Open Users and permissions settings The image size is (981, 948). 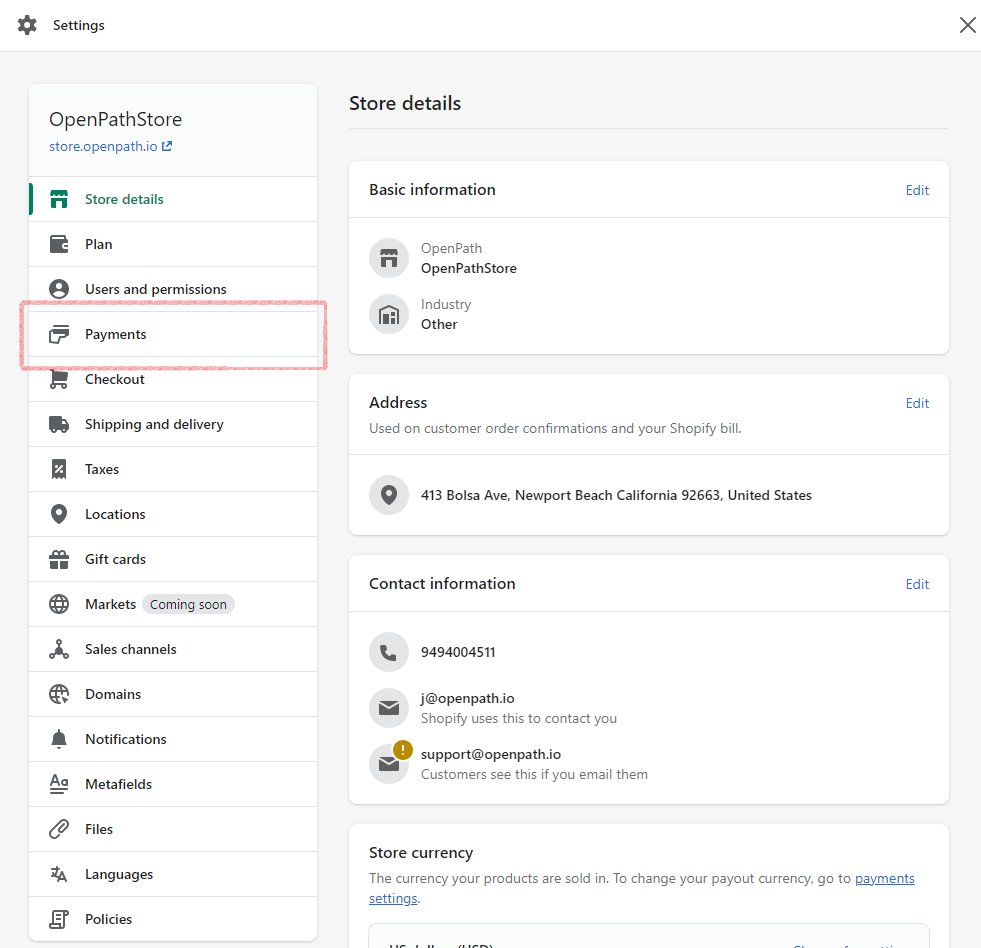tap(173, 289)
